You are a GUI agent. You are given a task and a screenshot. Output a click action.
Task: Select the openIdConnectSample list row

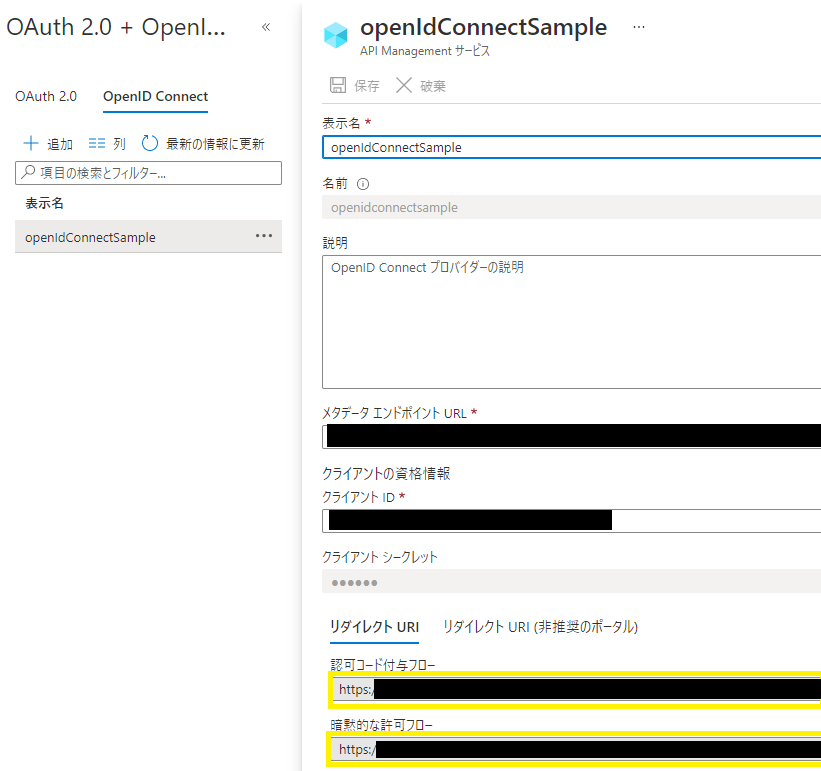click(x=148, y=237)
